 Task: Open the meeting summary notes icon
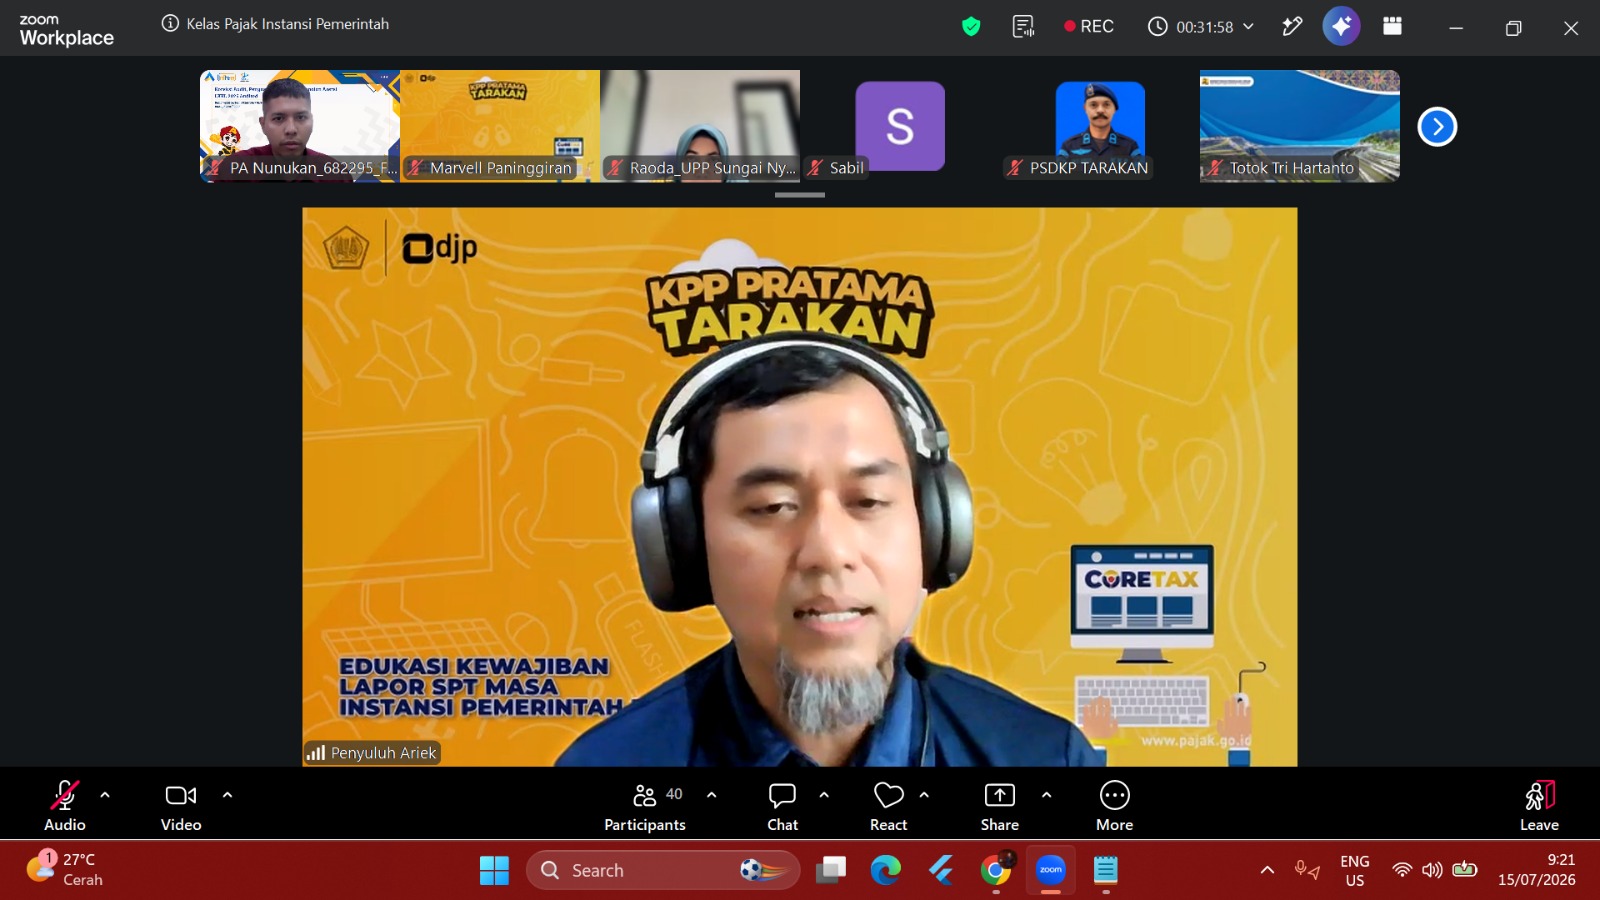tap(1023, 27)
